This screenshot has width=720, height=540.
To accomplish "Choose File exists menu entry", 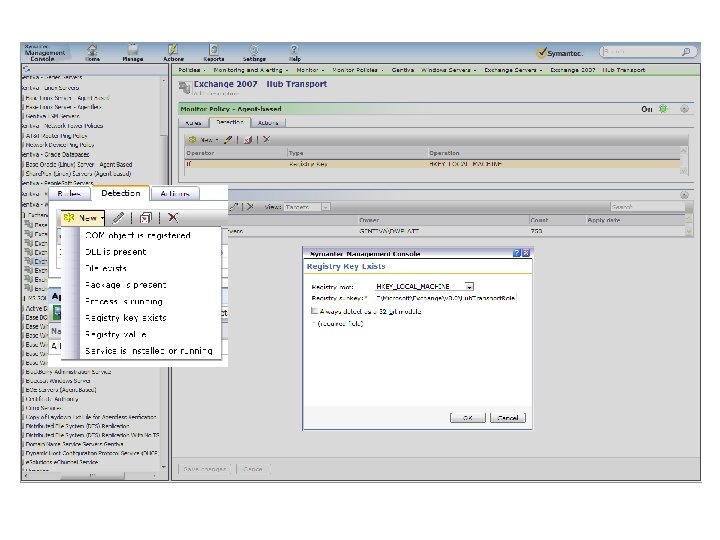I will pyautogui.click(x=106, y=268).
